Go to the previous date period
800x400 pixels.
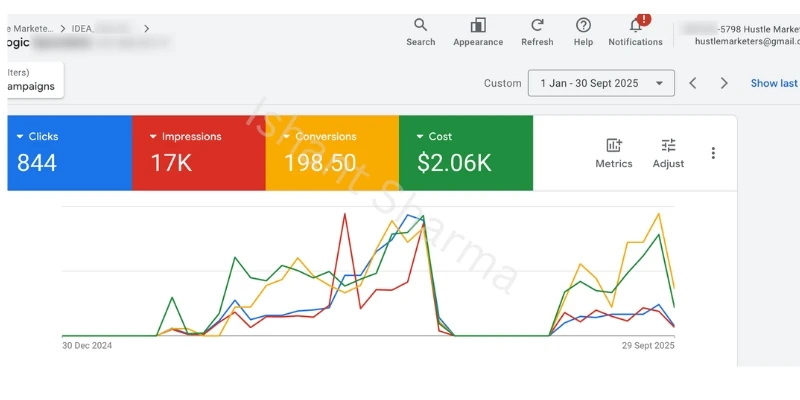693,83
